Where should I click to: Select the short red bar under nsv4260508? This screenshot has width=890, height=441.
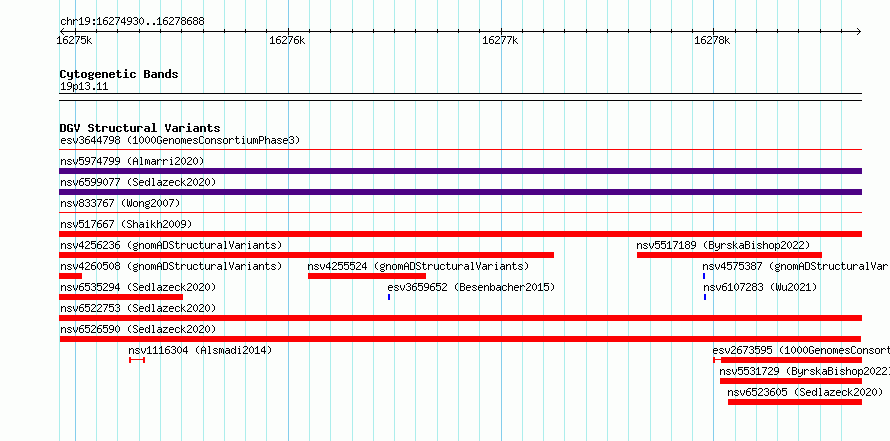click(70, 276)
